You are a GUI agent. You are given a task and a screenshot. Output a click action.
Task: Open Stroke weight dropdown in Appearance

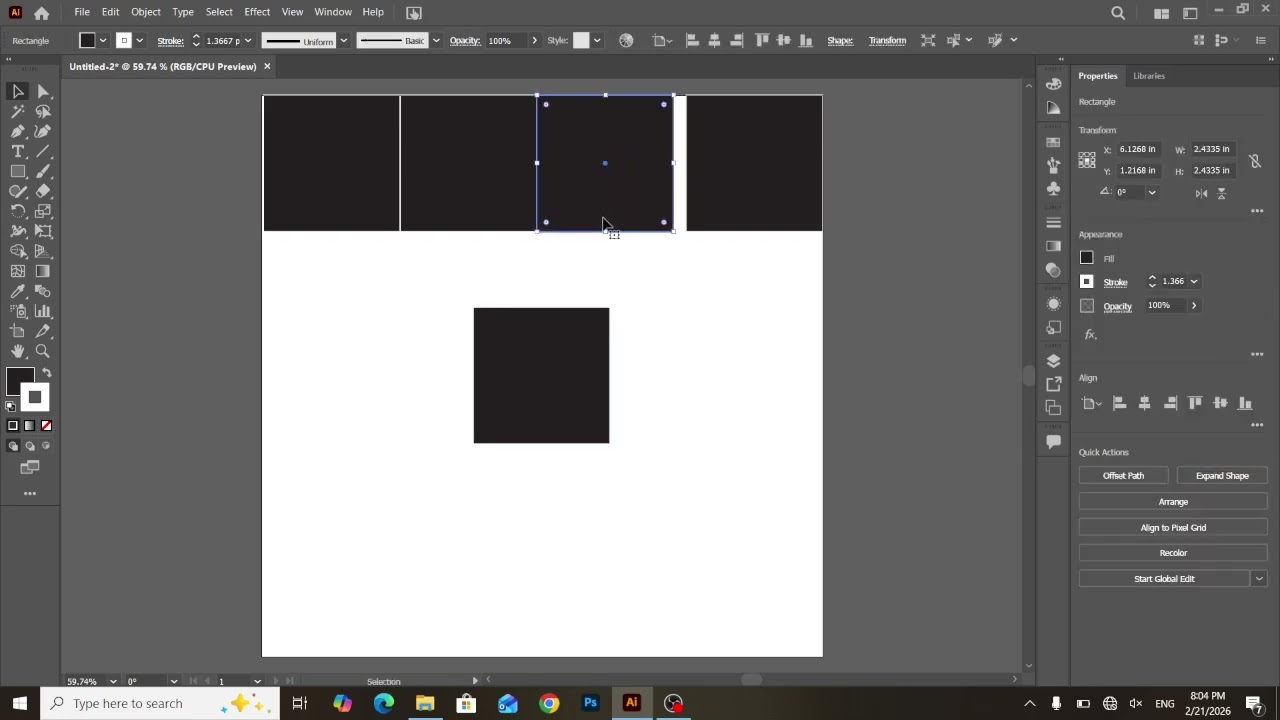point(1194,282)
